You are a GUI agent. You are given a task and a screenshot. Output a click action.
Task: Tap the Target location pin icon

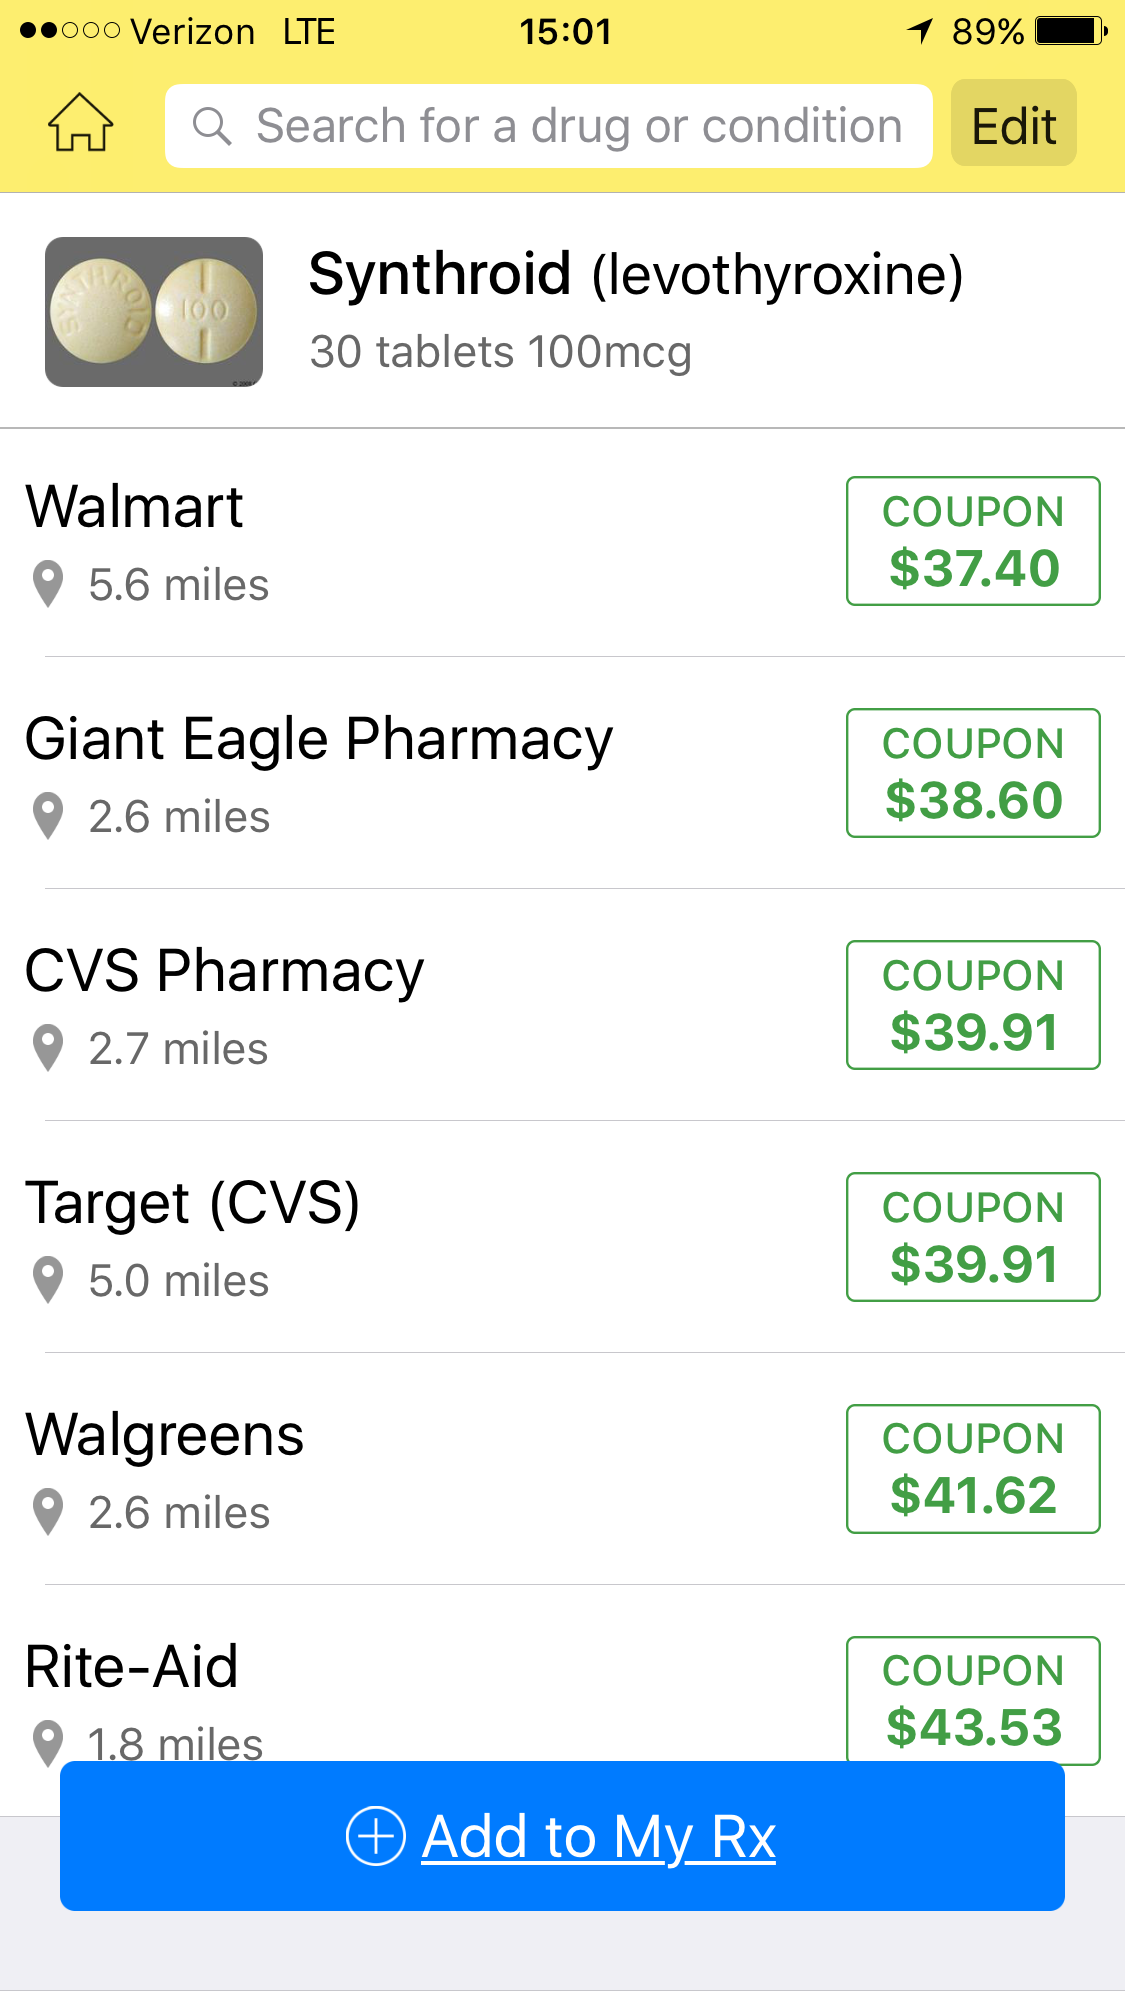(x=48, y=1280)
